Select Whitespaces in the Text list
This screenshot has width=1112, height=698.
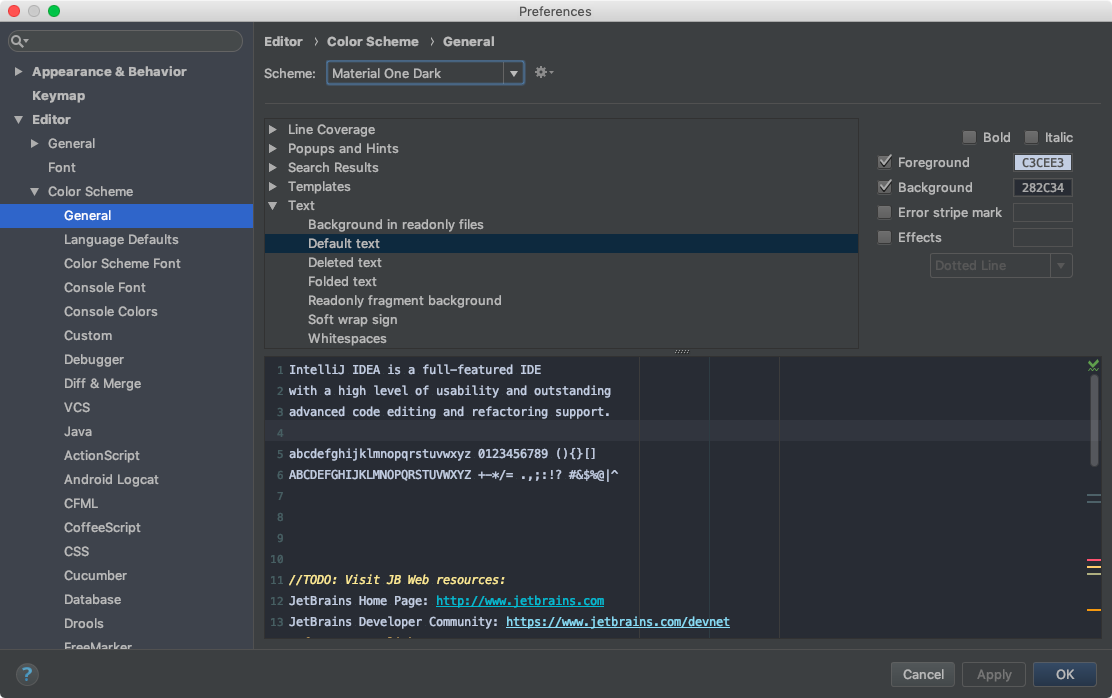pyautogui.click(x=347, y=339)
